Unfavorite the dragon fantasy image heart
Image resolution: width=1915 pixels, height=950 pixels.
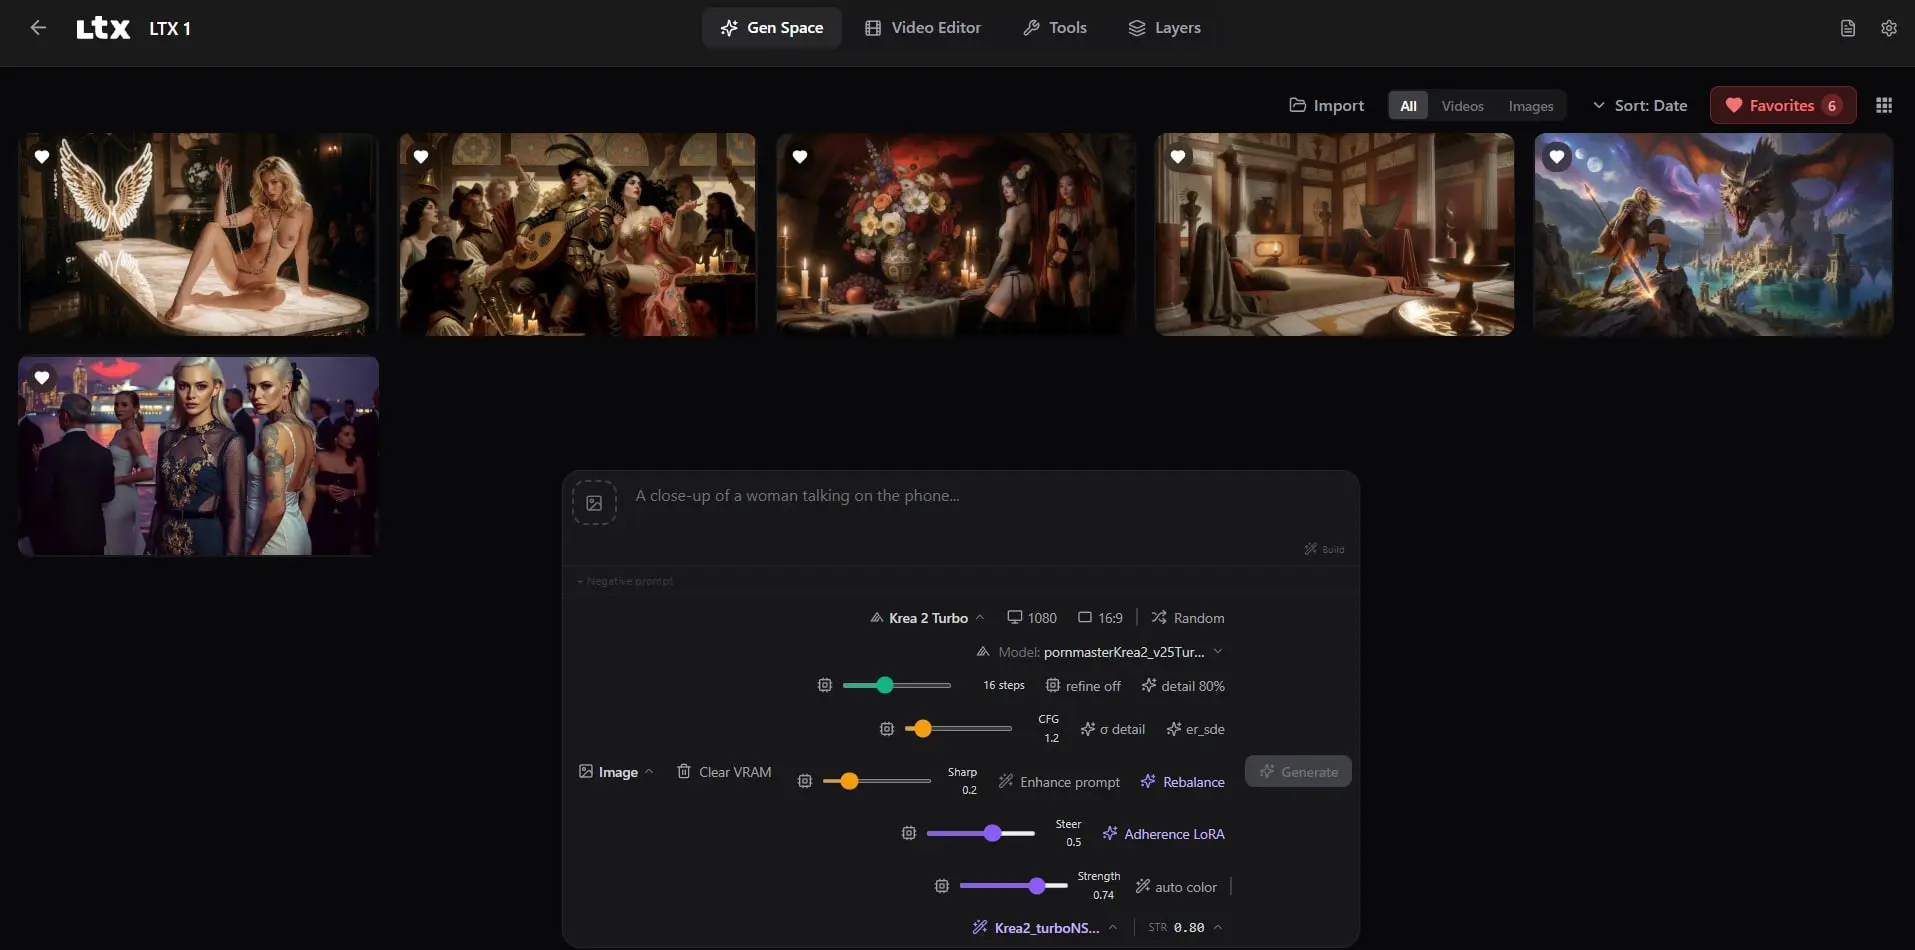coord(1557,157)
